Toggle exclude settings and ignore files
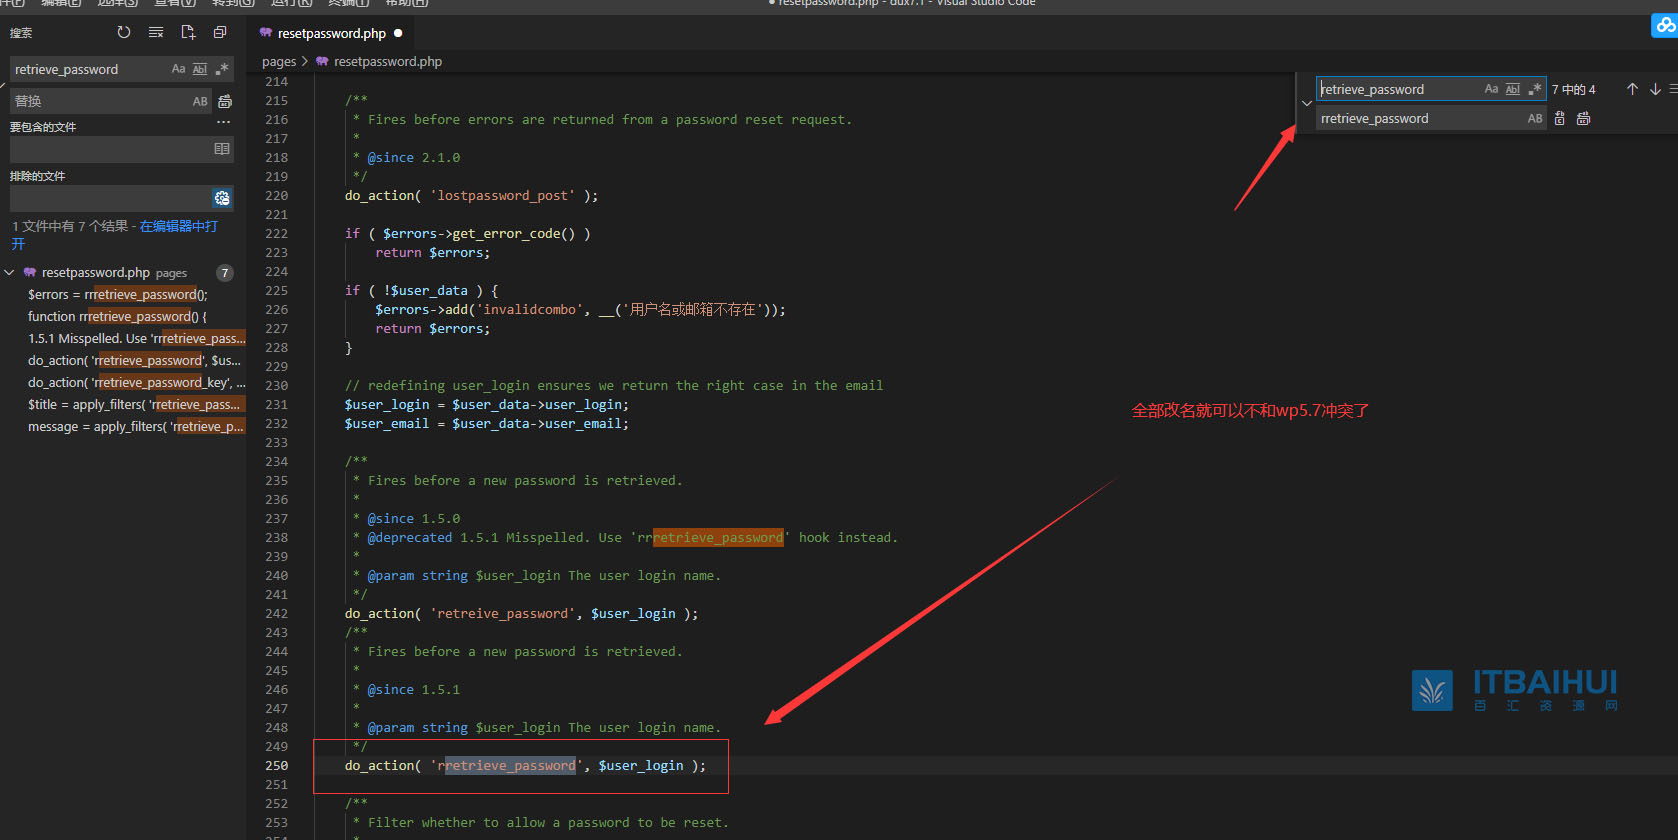 222,198
